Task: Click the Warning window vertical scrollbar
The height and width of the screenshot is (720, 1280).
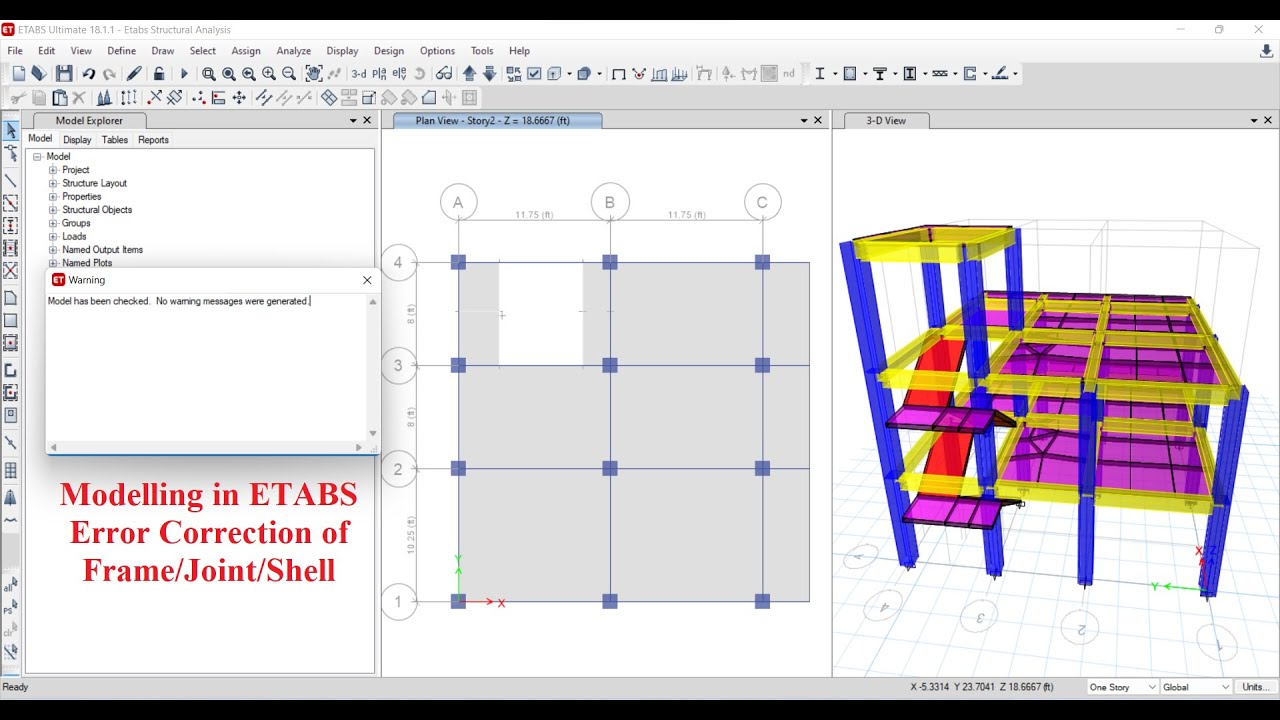Action: (x=373, y=367)
